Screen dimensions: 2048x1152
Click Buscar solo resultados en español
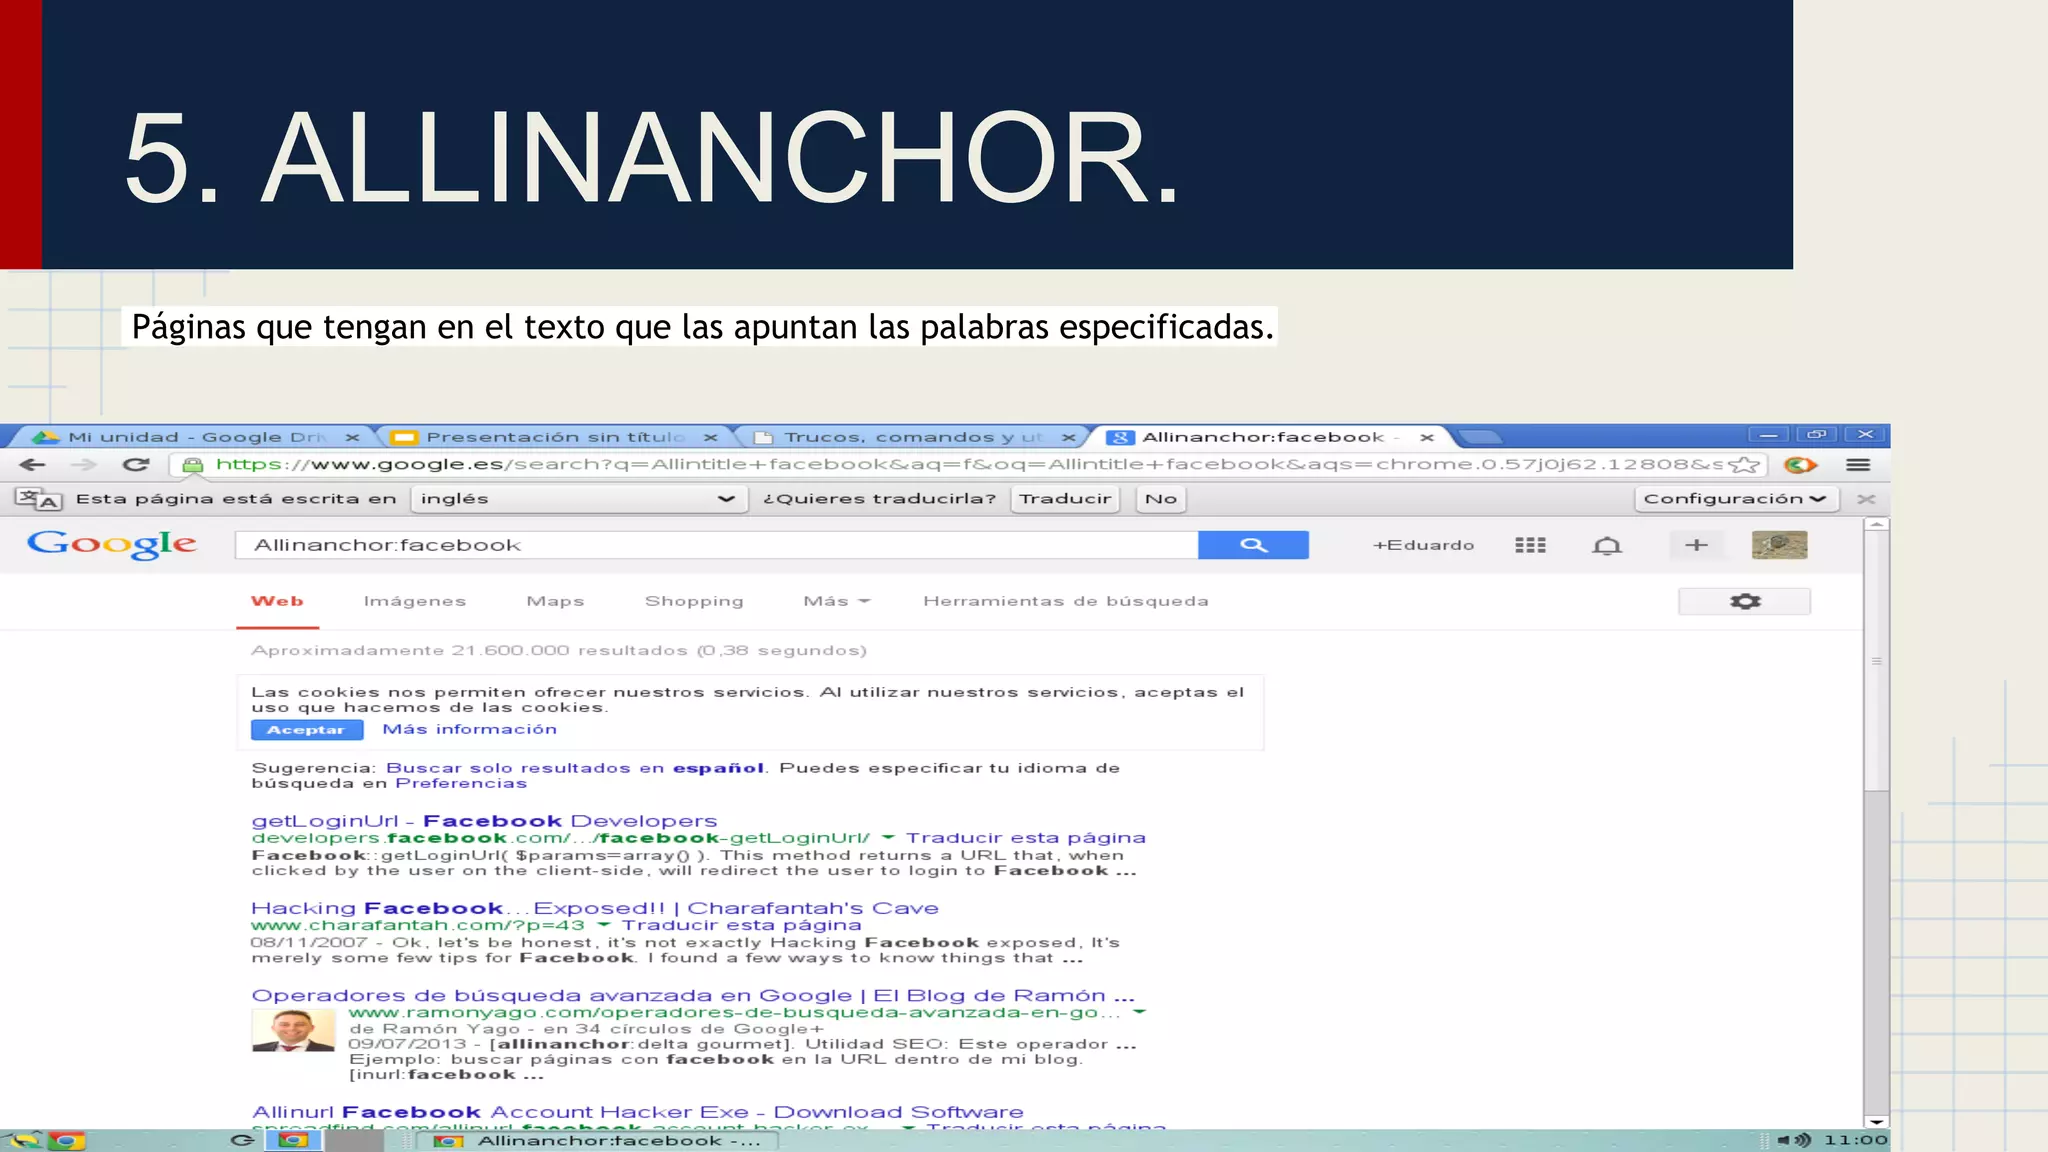[575, 768]
